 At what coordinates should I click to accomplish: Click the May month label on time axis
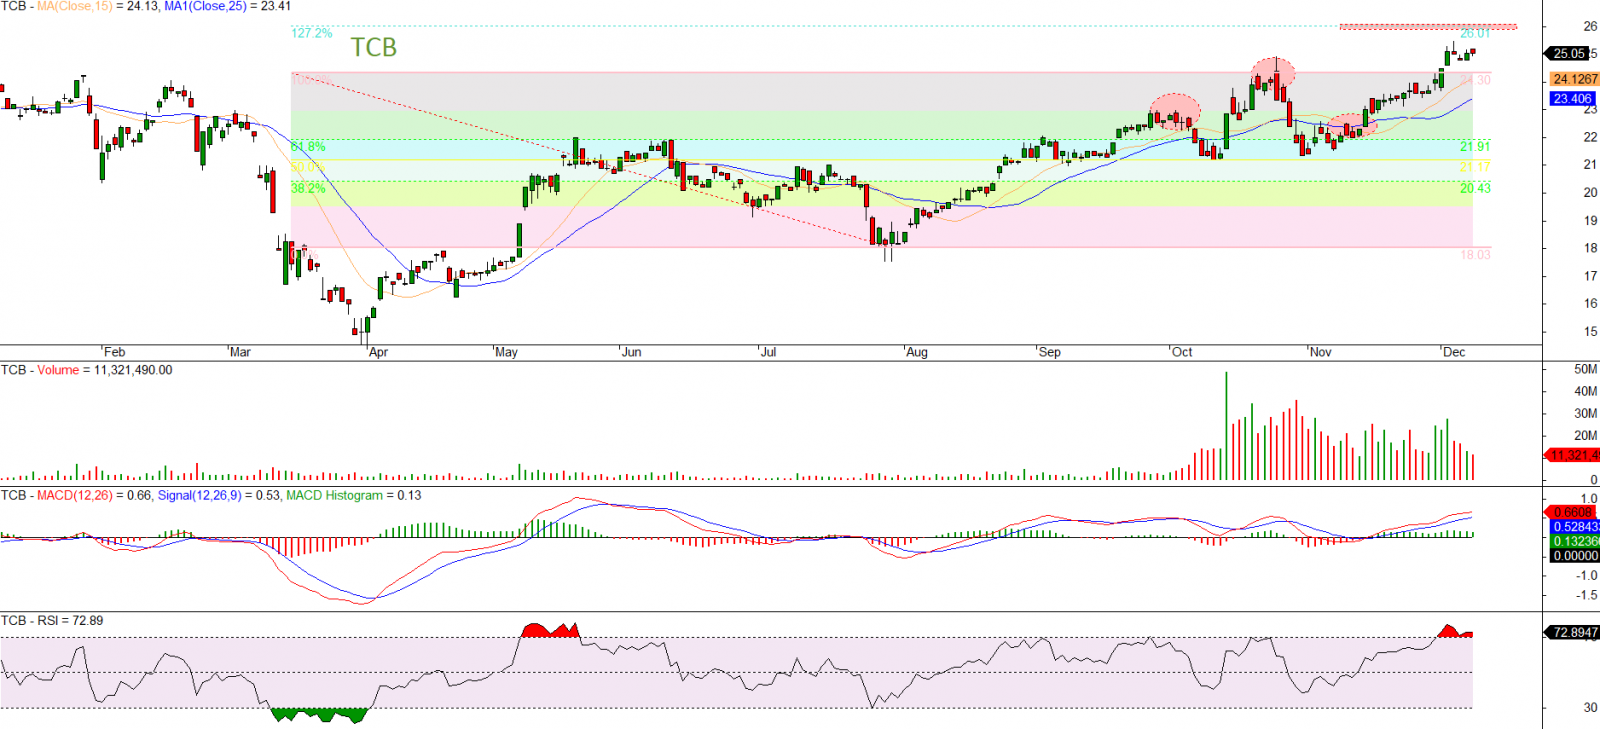point(506,352)
